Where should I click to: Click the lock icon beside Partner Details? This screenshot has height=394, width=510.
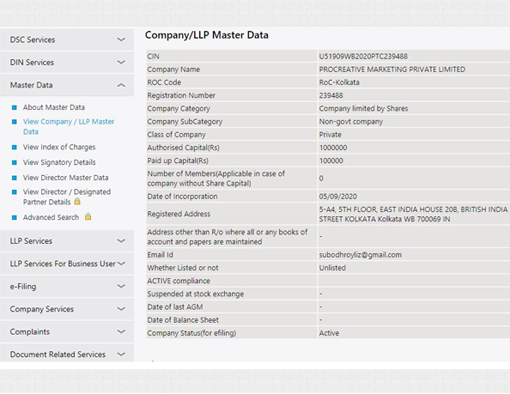point(77,202)
